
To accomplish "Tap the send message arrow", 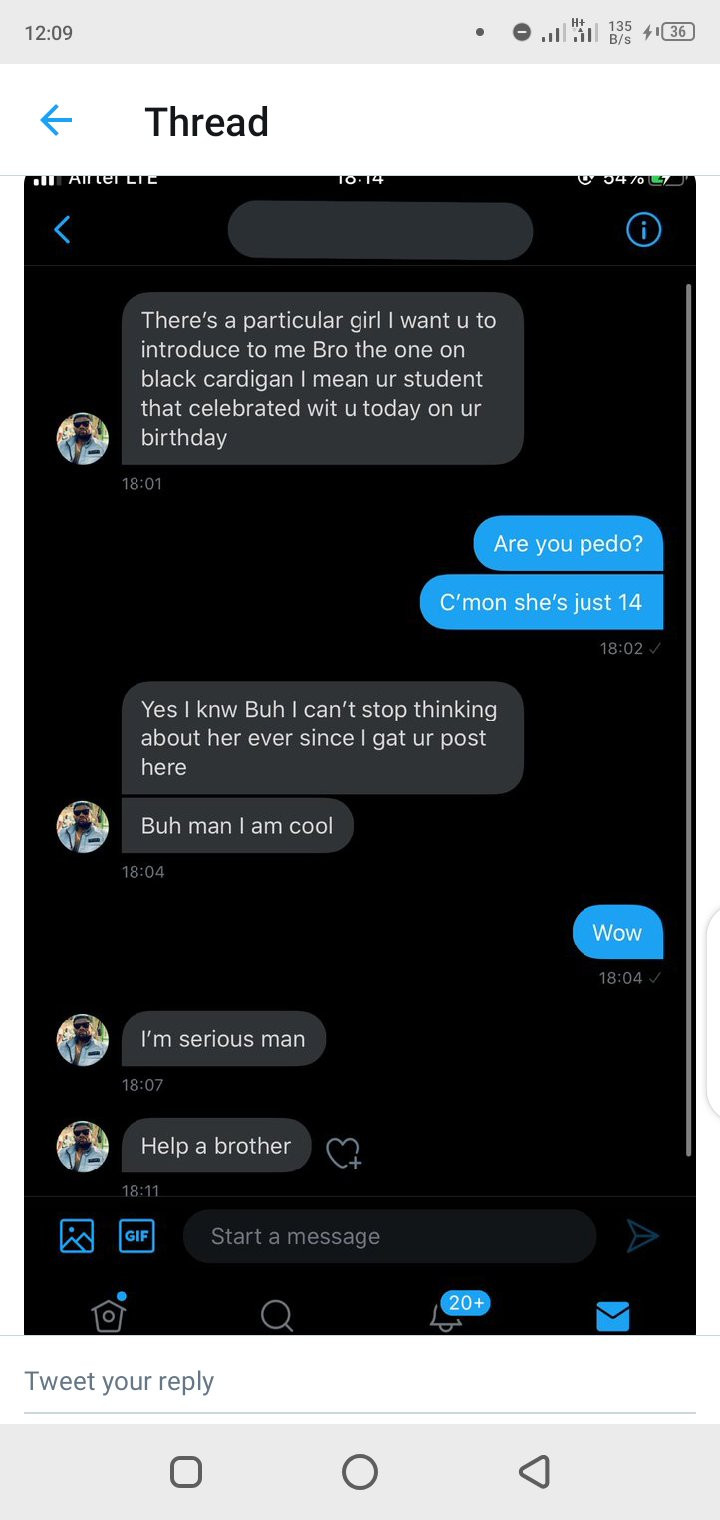I will pos(642,1236).
